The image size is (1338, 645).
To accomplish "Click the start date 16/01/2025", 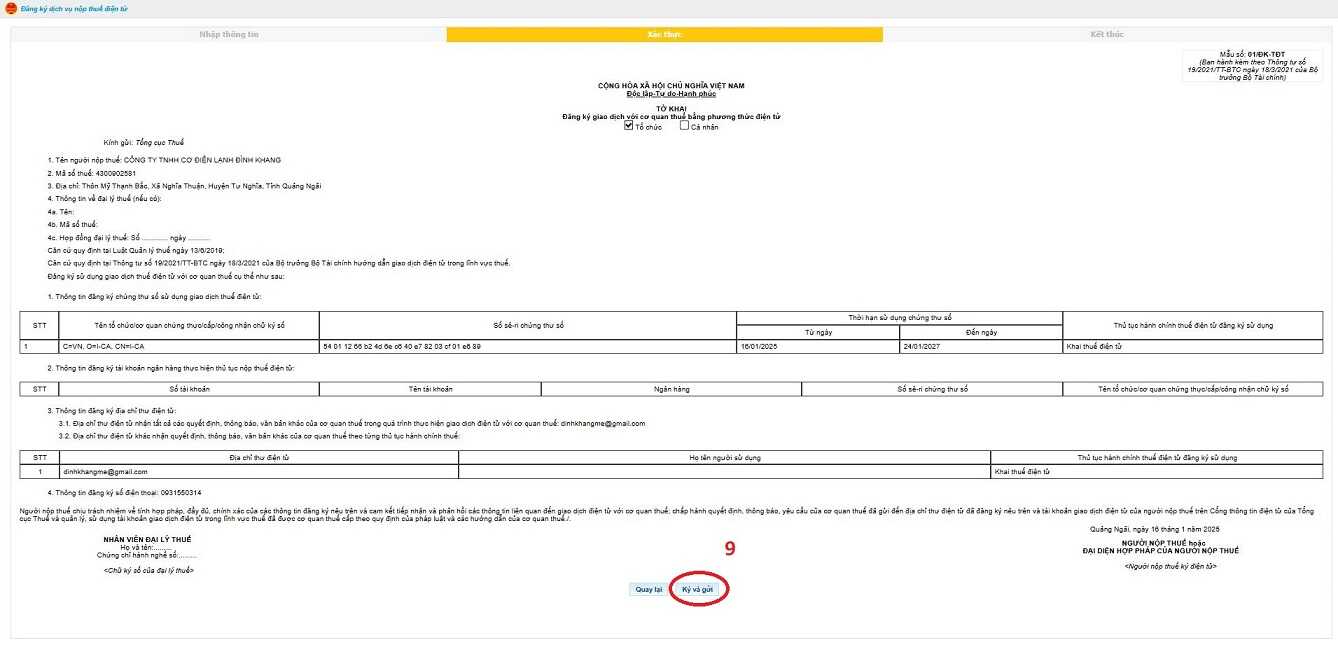I will 760,346.
